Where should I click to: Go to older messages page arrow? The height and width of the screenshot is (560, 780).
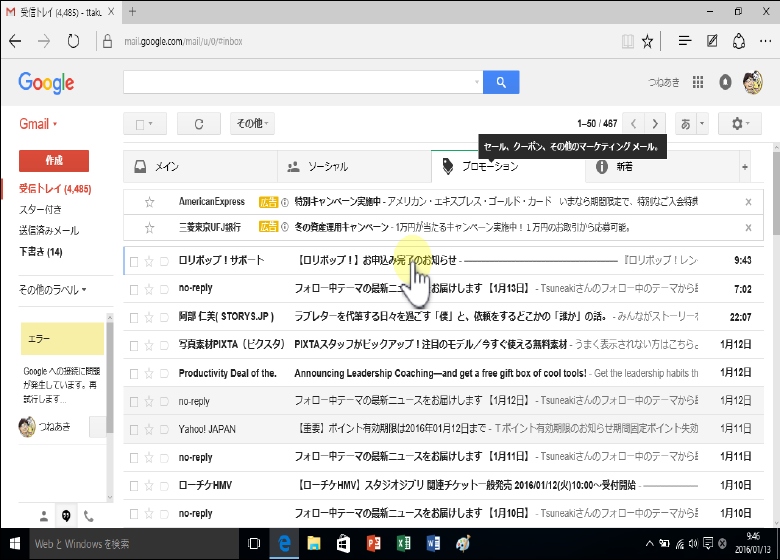655,123
